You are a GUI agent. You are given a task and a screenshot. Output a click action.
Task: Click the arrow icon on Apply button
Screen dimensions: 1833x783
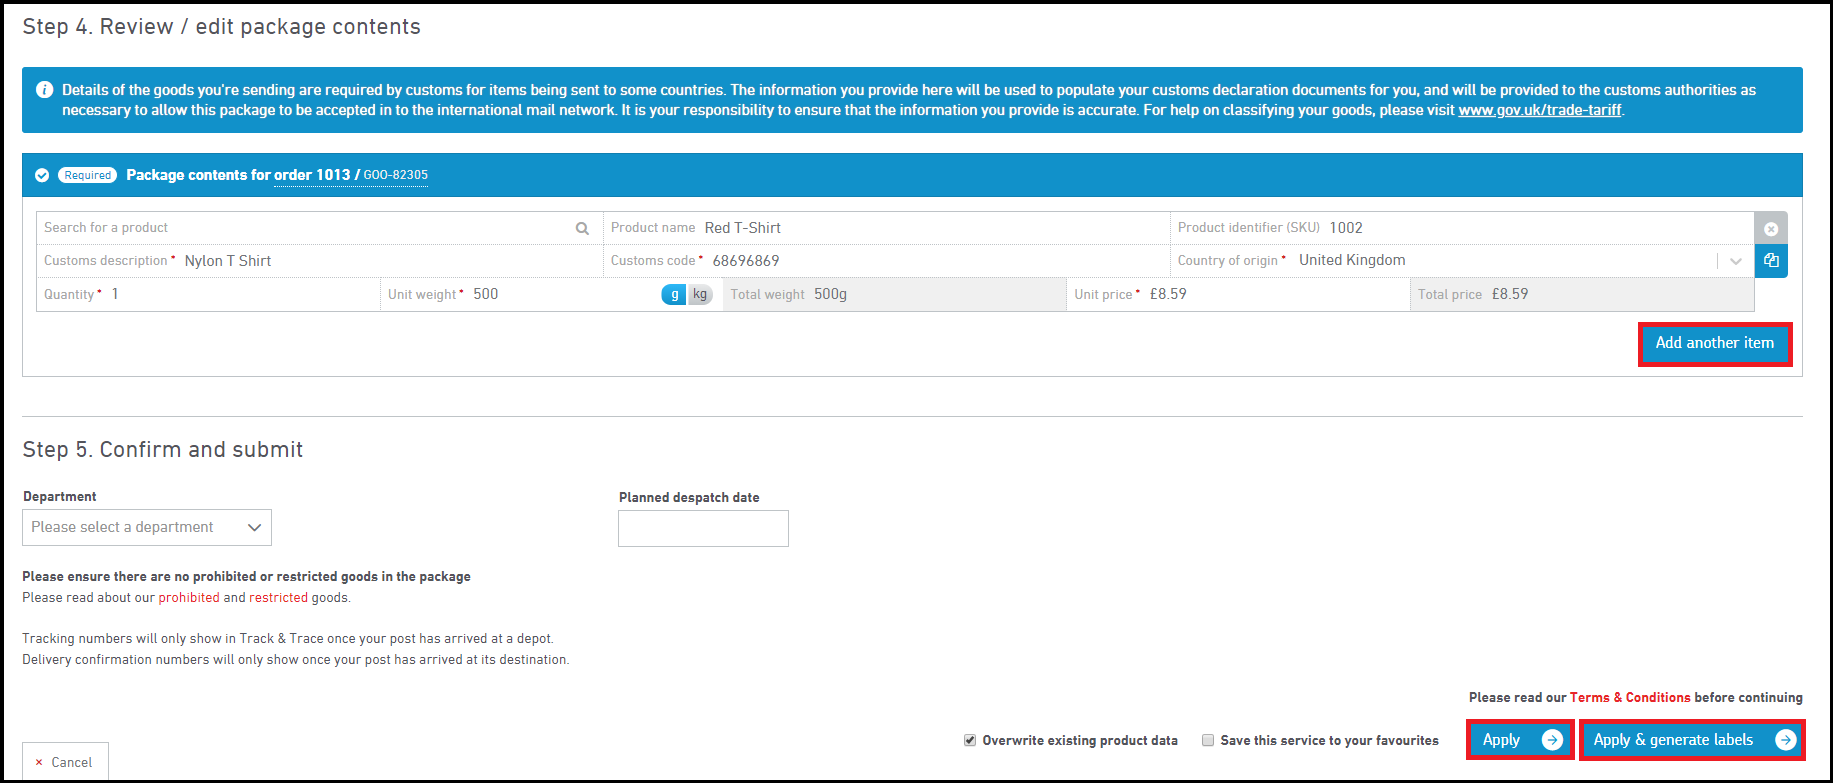(1552, 740)
